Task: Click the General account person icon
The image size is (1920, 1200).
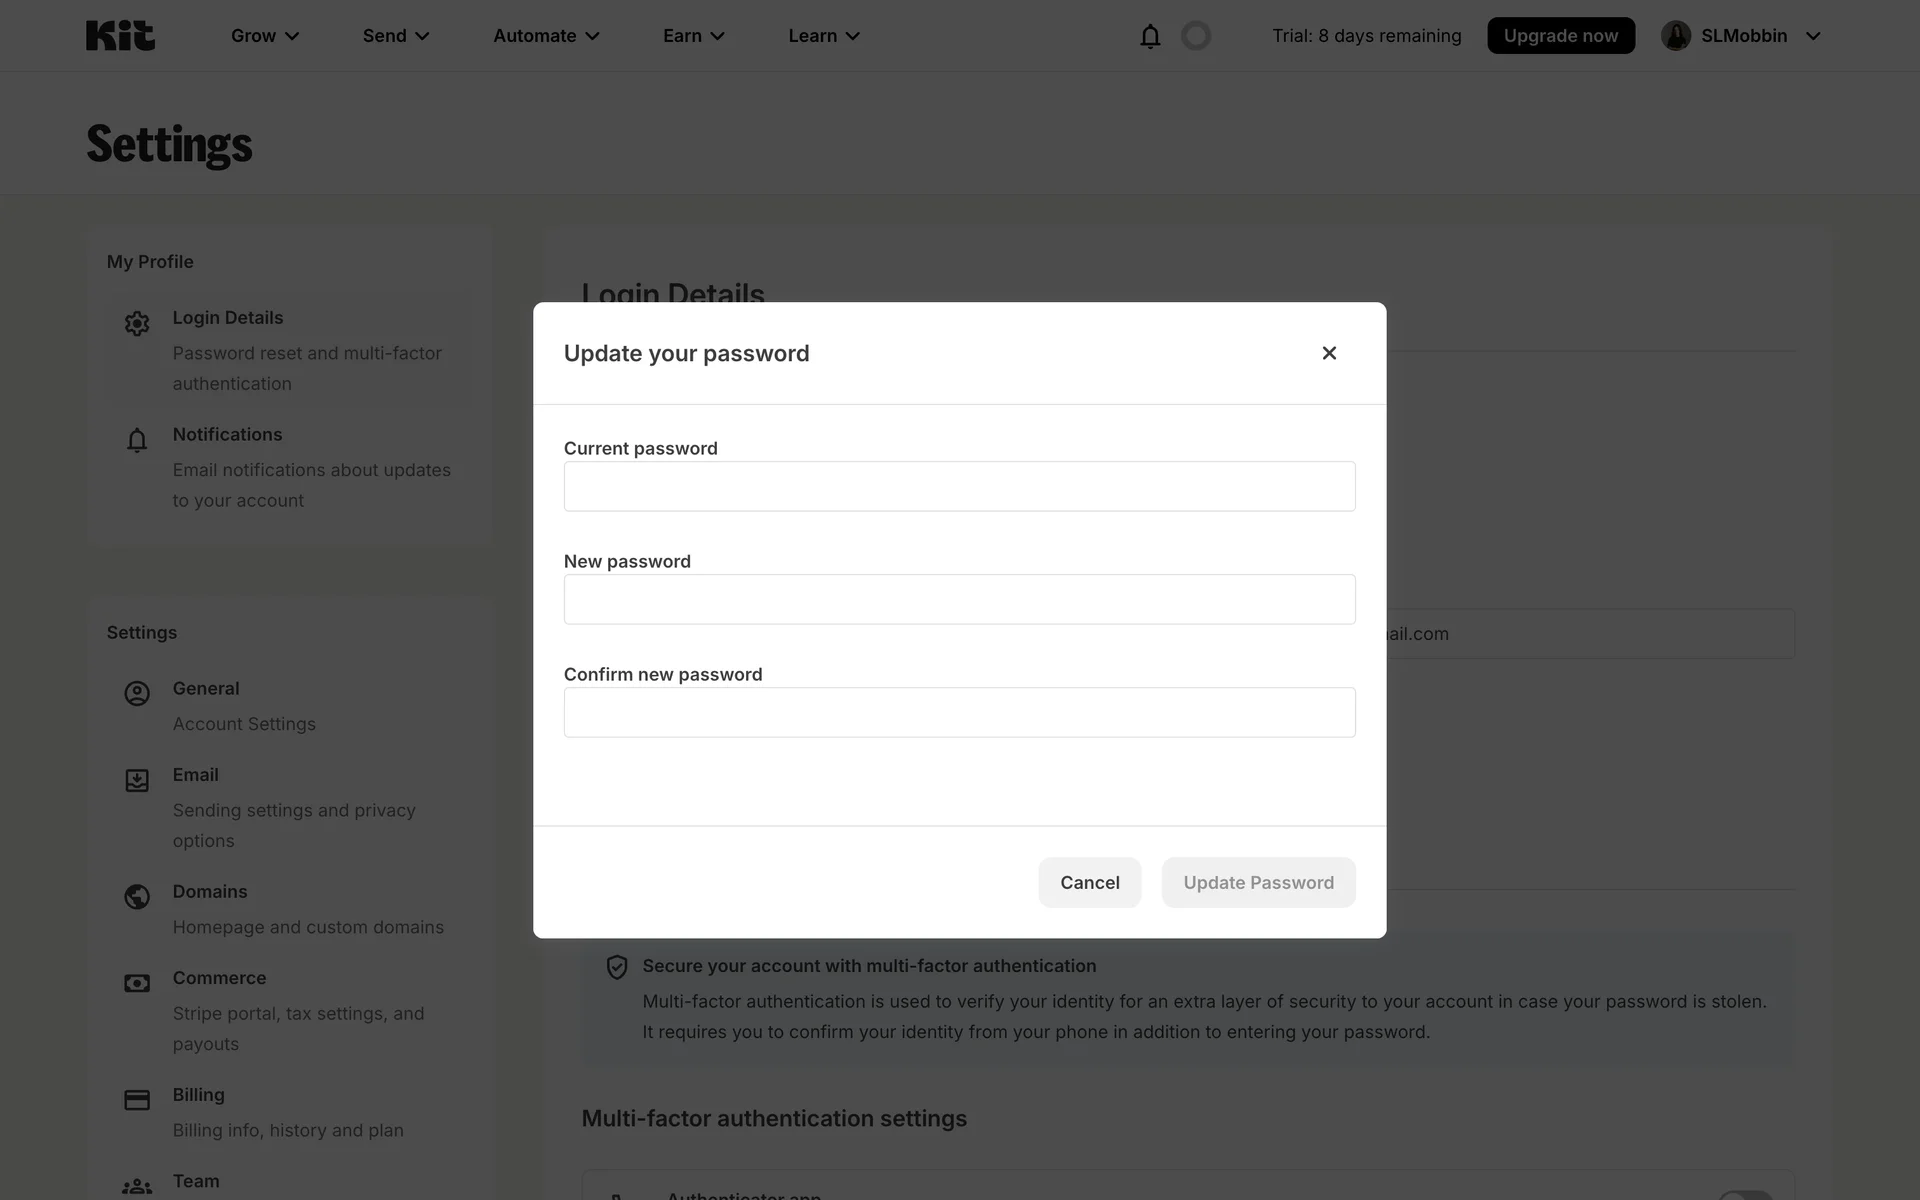Action: tap(137, 693)
